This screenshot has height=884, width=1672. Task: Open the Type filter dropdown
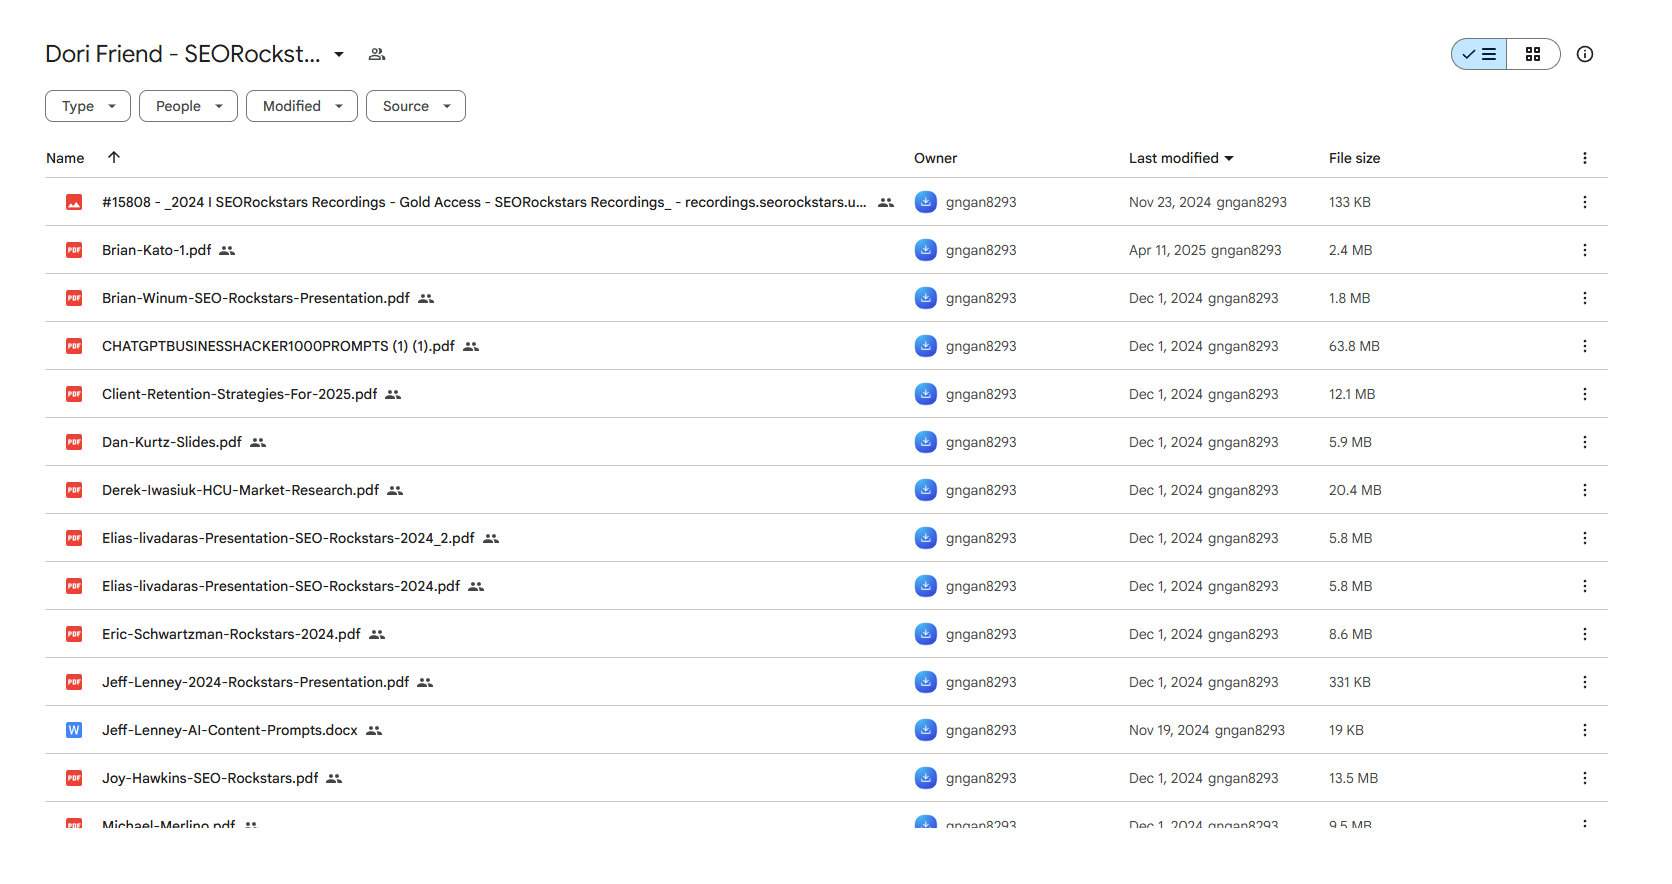pos(88,106)
